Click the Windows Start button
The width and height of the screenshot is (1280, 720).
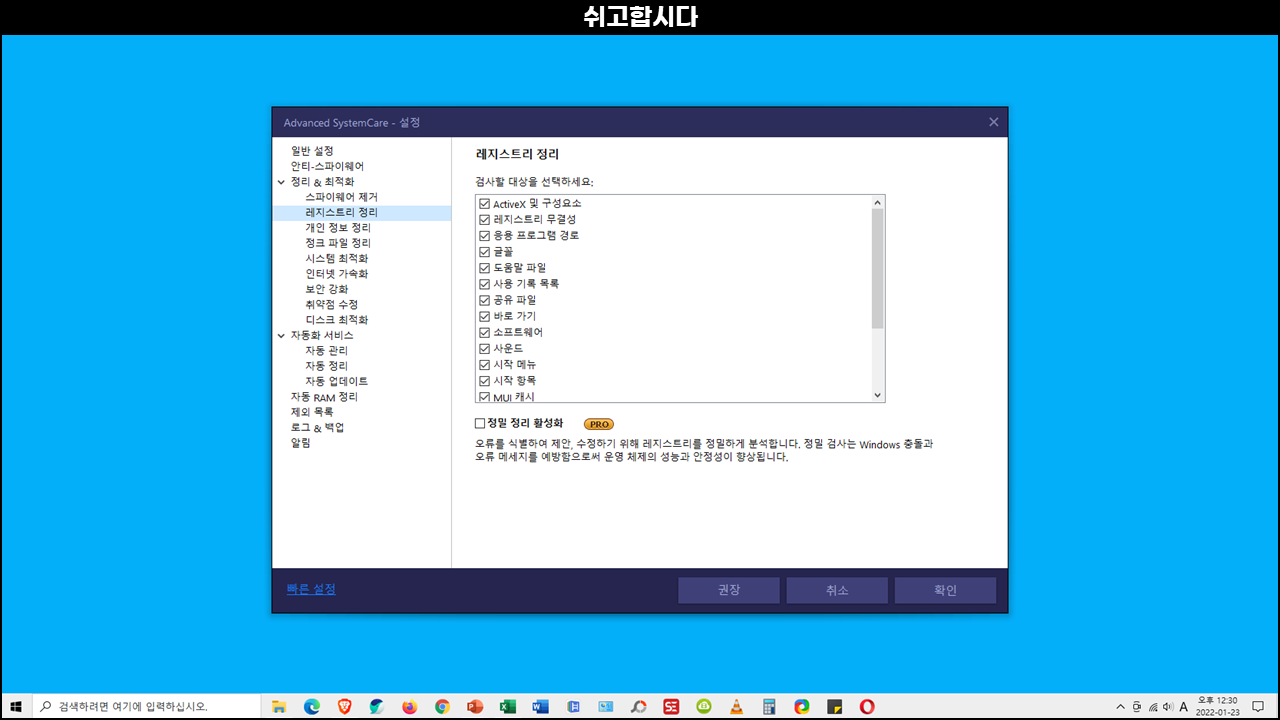coord(16,706)
